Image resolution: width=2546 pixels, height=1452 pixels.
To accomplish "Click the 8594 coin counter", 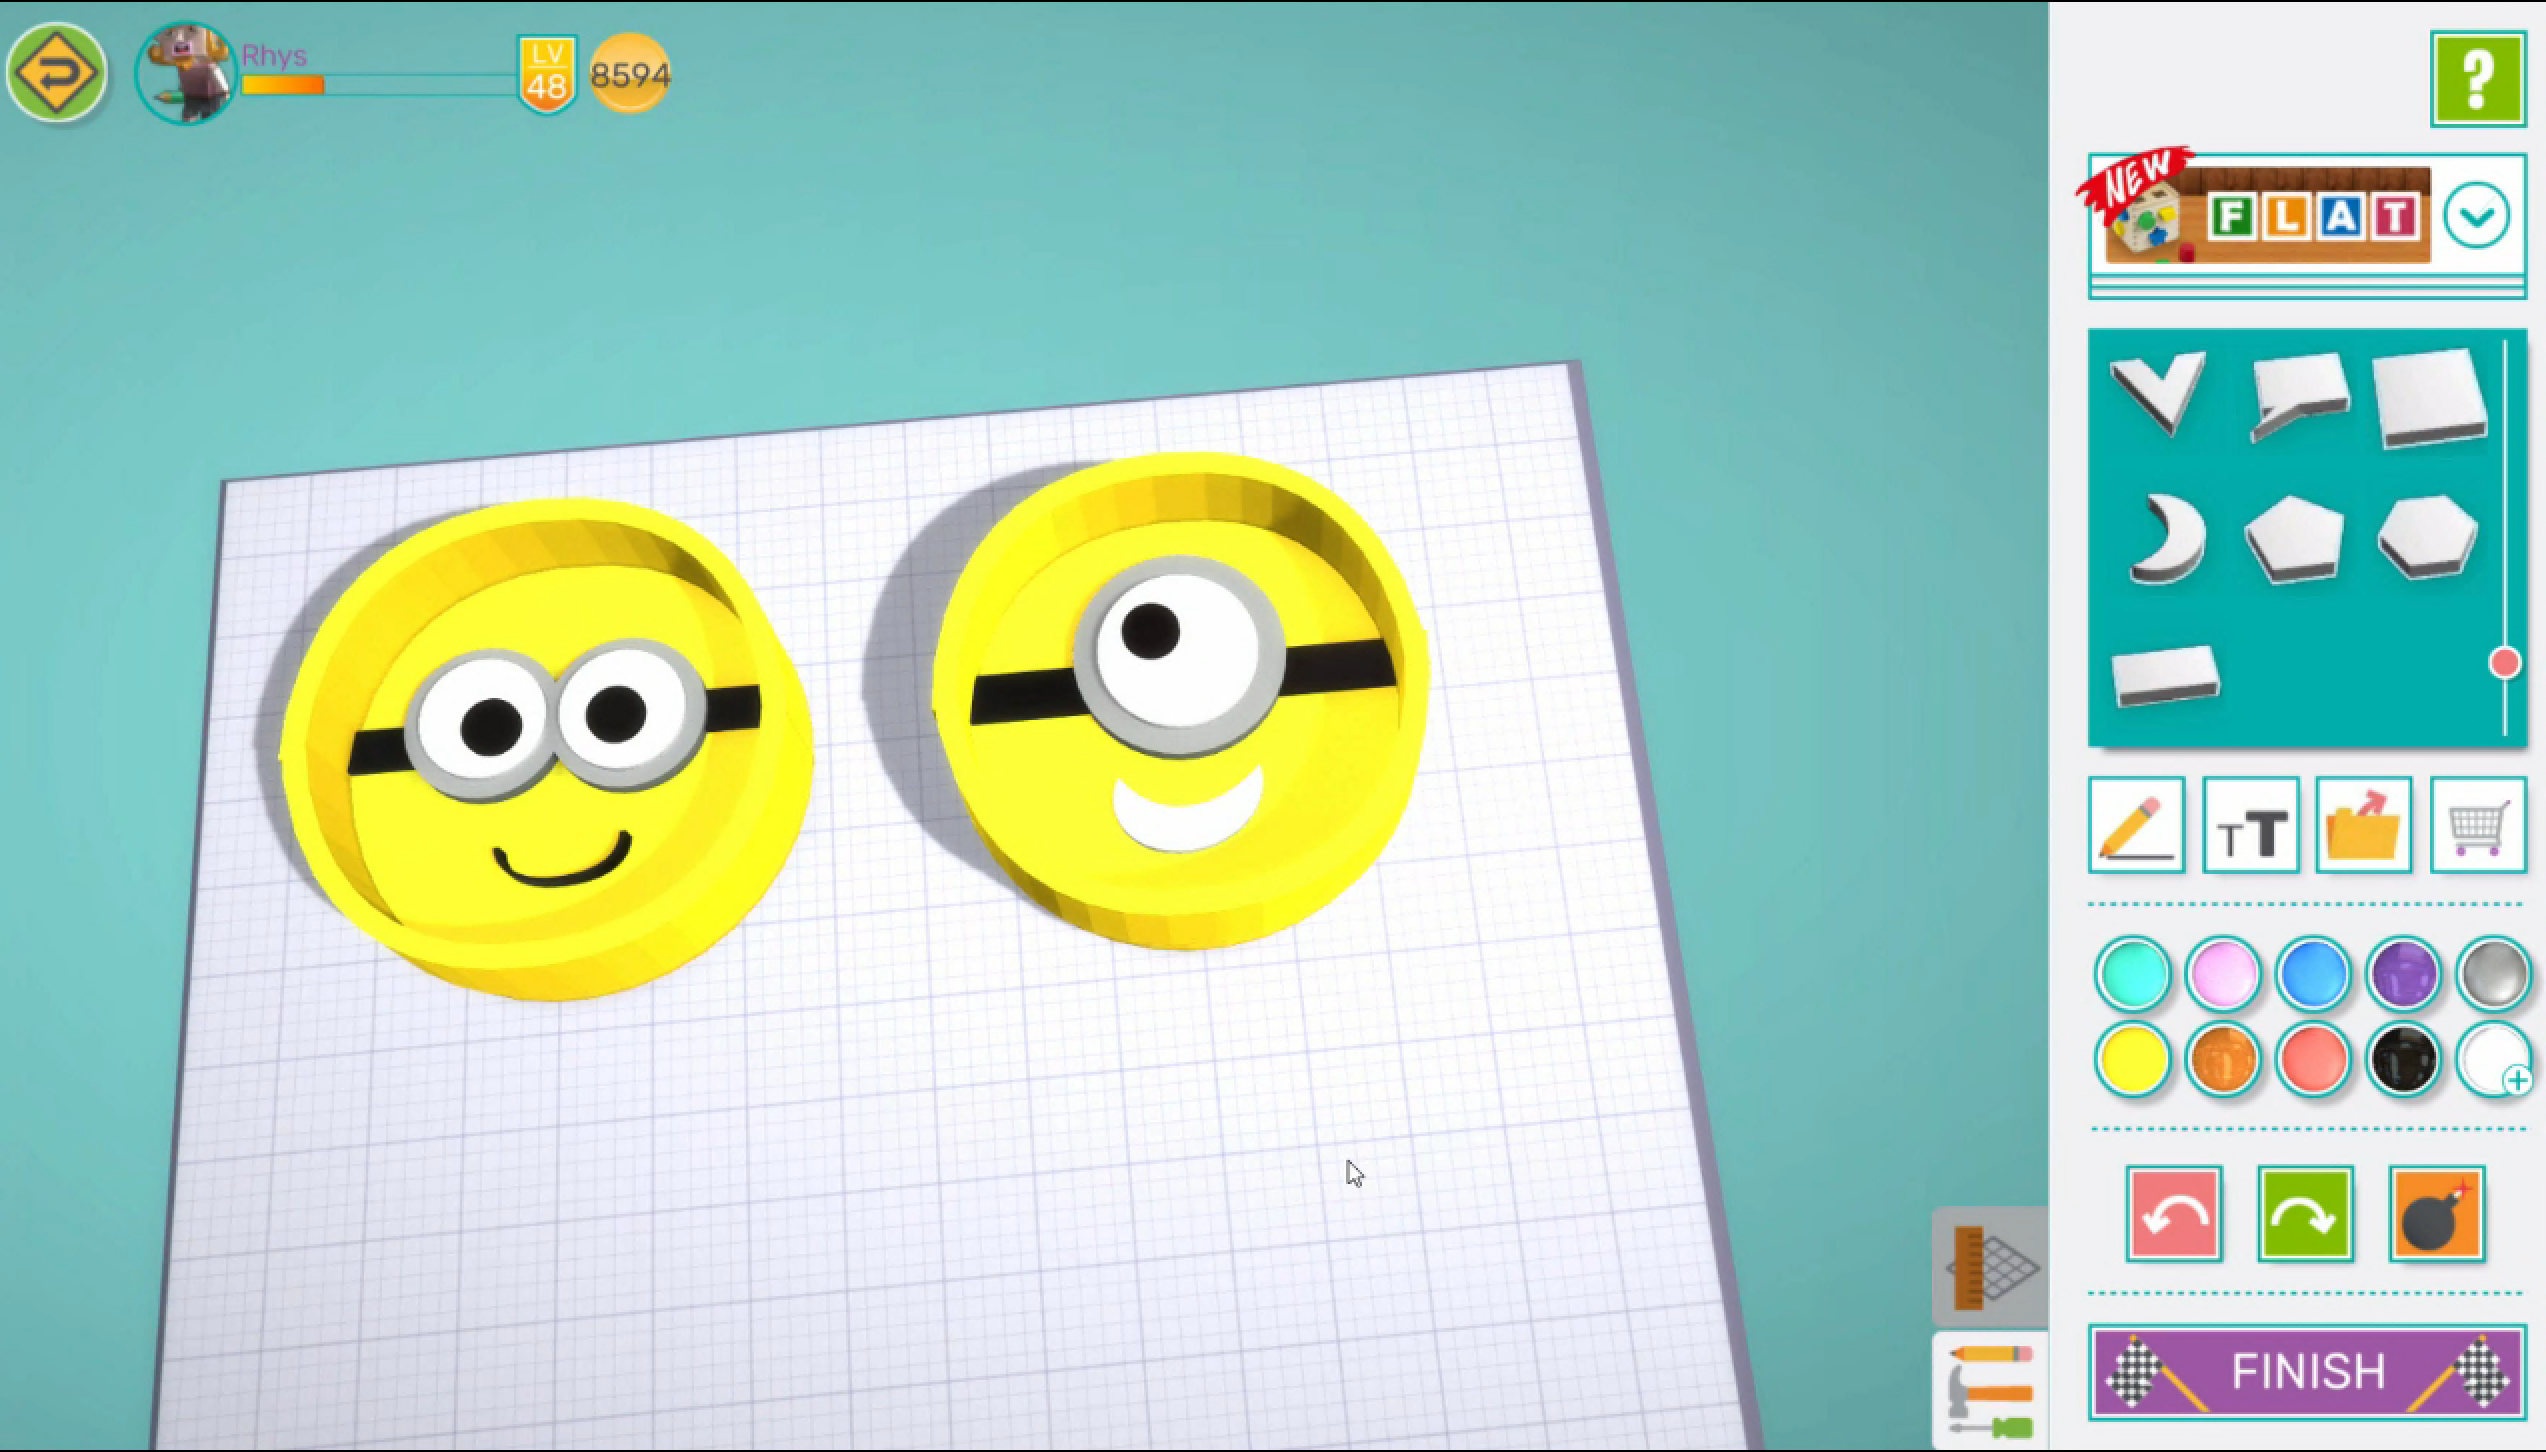I will tap(629, 74).
